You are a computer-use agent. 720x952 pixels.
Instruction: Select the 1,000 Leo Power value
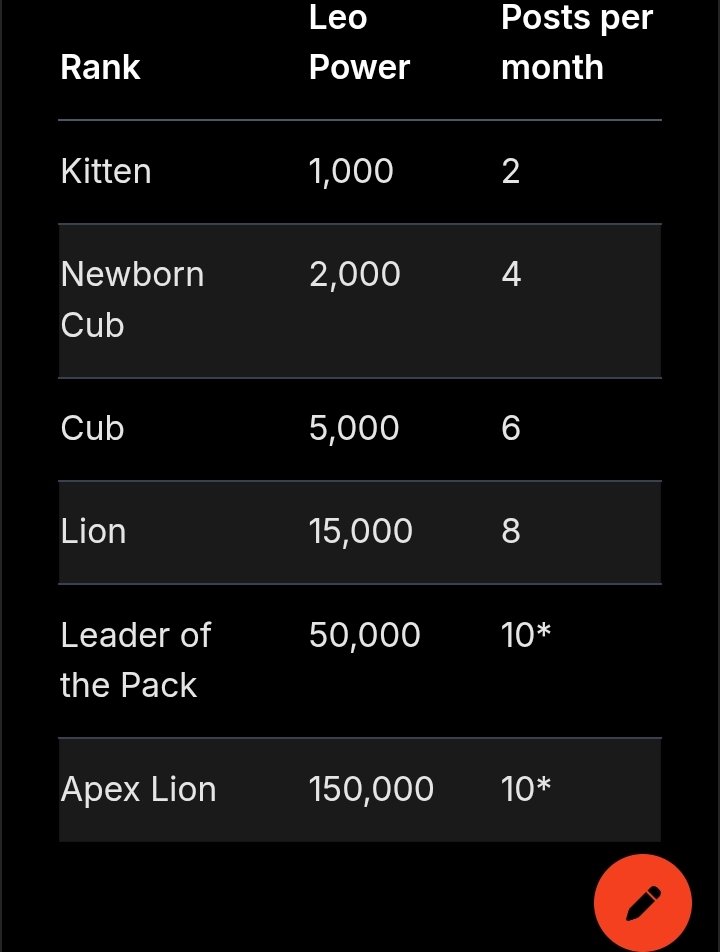351,171
